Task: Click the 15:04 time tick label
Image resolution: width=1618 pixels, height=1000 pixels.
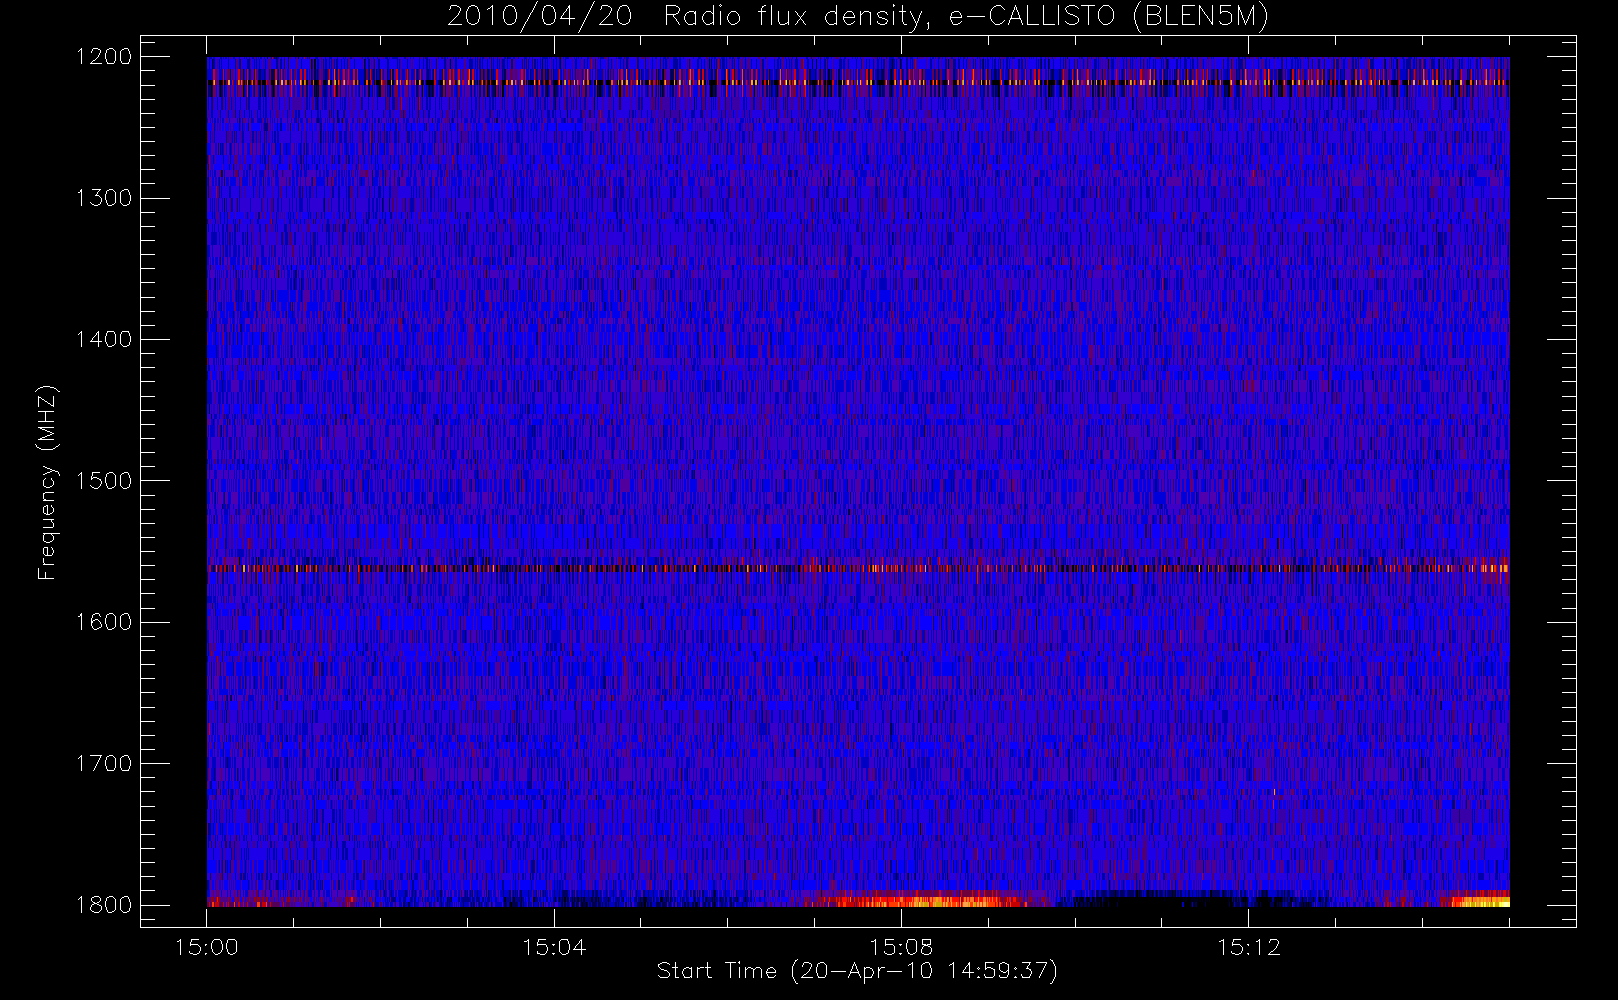Action: tap(554, 947)
